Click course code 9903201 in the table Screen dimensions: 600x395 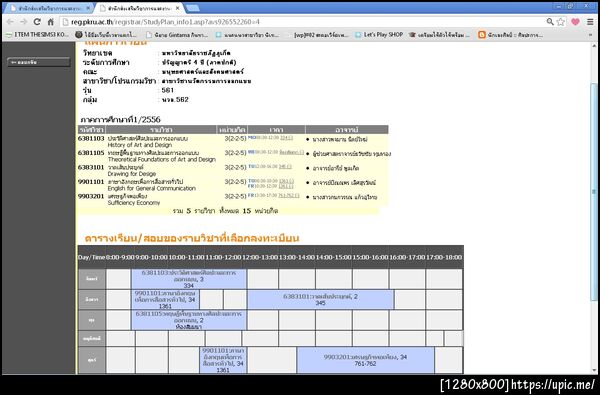(x=91, y=196)
